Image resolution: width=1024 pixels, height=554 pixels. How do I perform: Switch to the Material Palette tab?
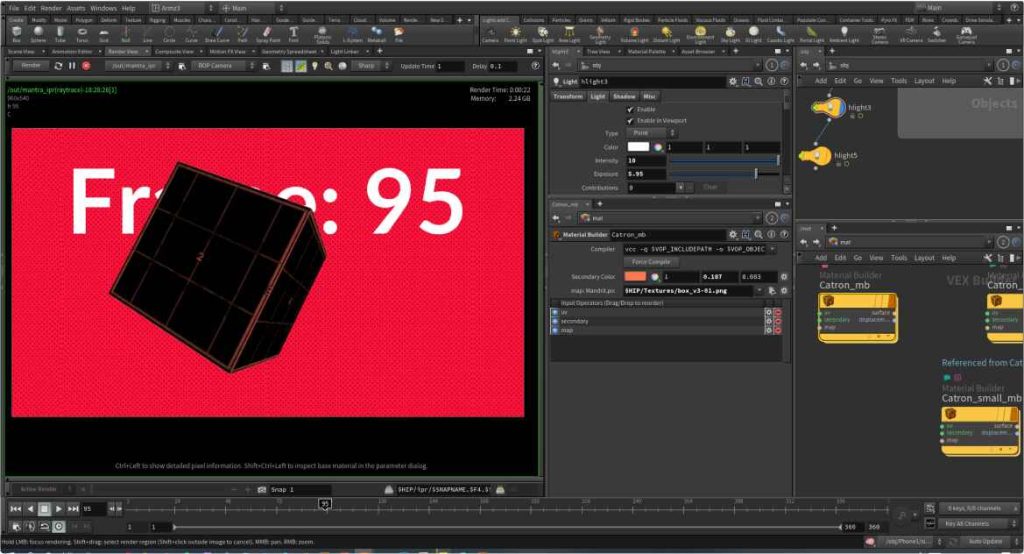click(x=647, y=51)
